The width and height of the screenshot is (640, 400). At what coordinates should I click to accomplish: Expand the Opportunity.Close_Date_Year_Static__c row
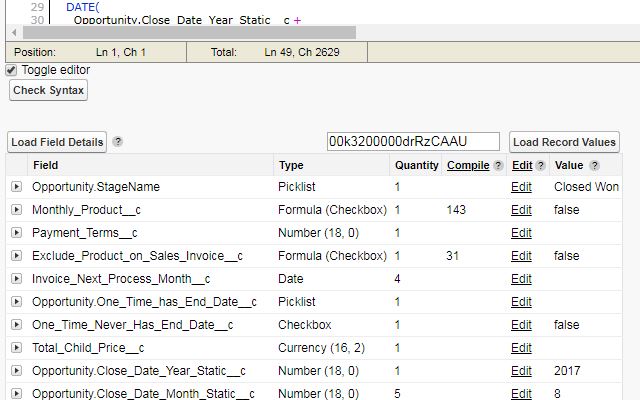click(16, 371)
